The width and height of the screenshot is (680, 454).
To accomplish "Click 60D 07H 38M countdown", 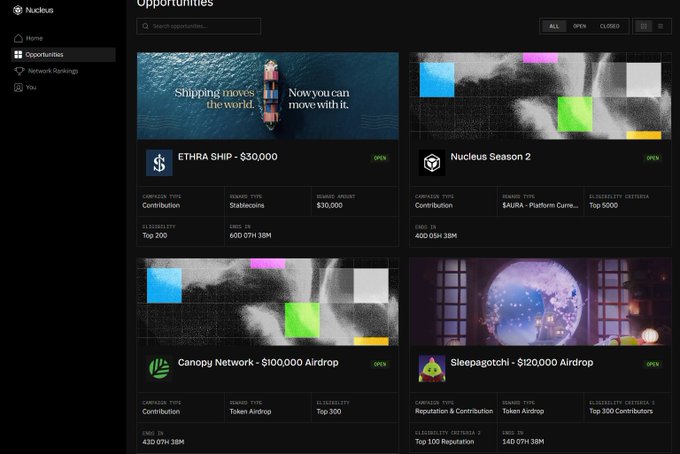I will 250,235.
